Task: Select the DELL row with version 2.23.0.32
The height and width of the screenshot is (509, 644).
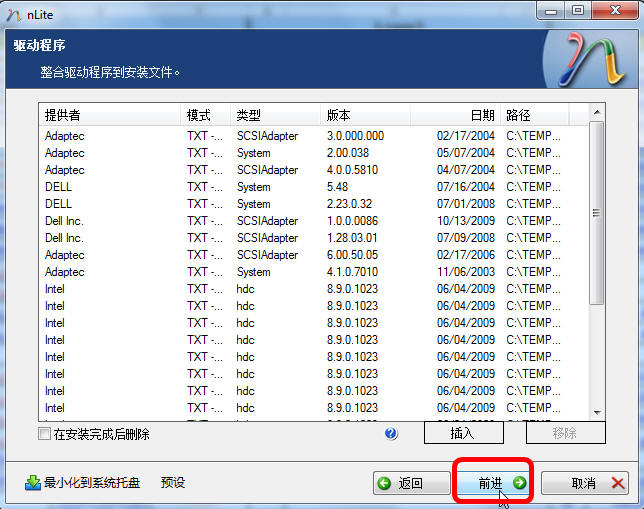Action: coord(314,204)
